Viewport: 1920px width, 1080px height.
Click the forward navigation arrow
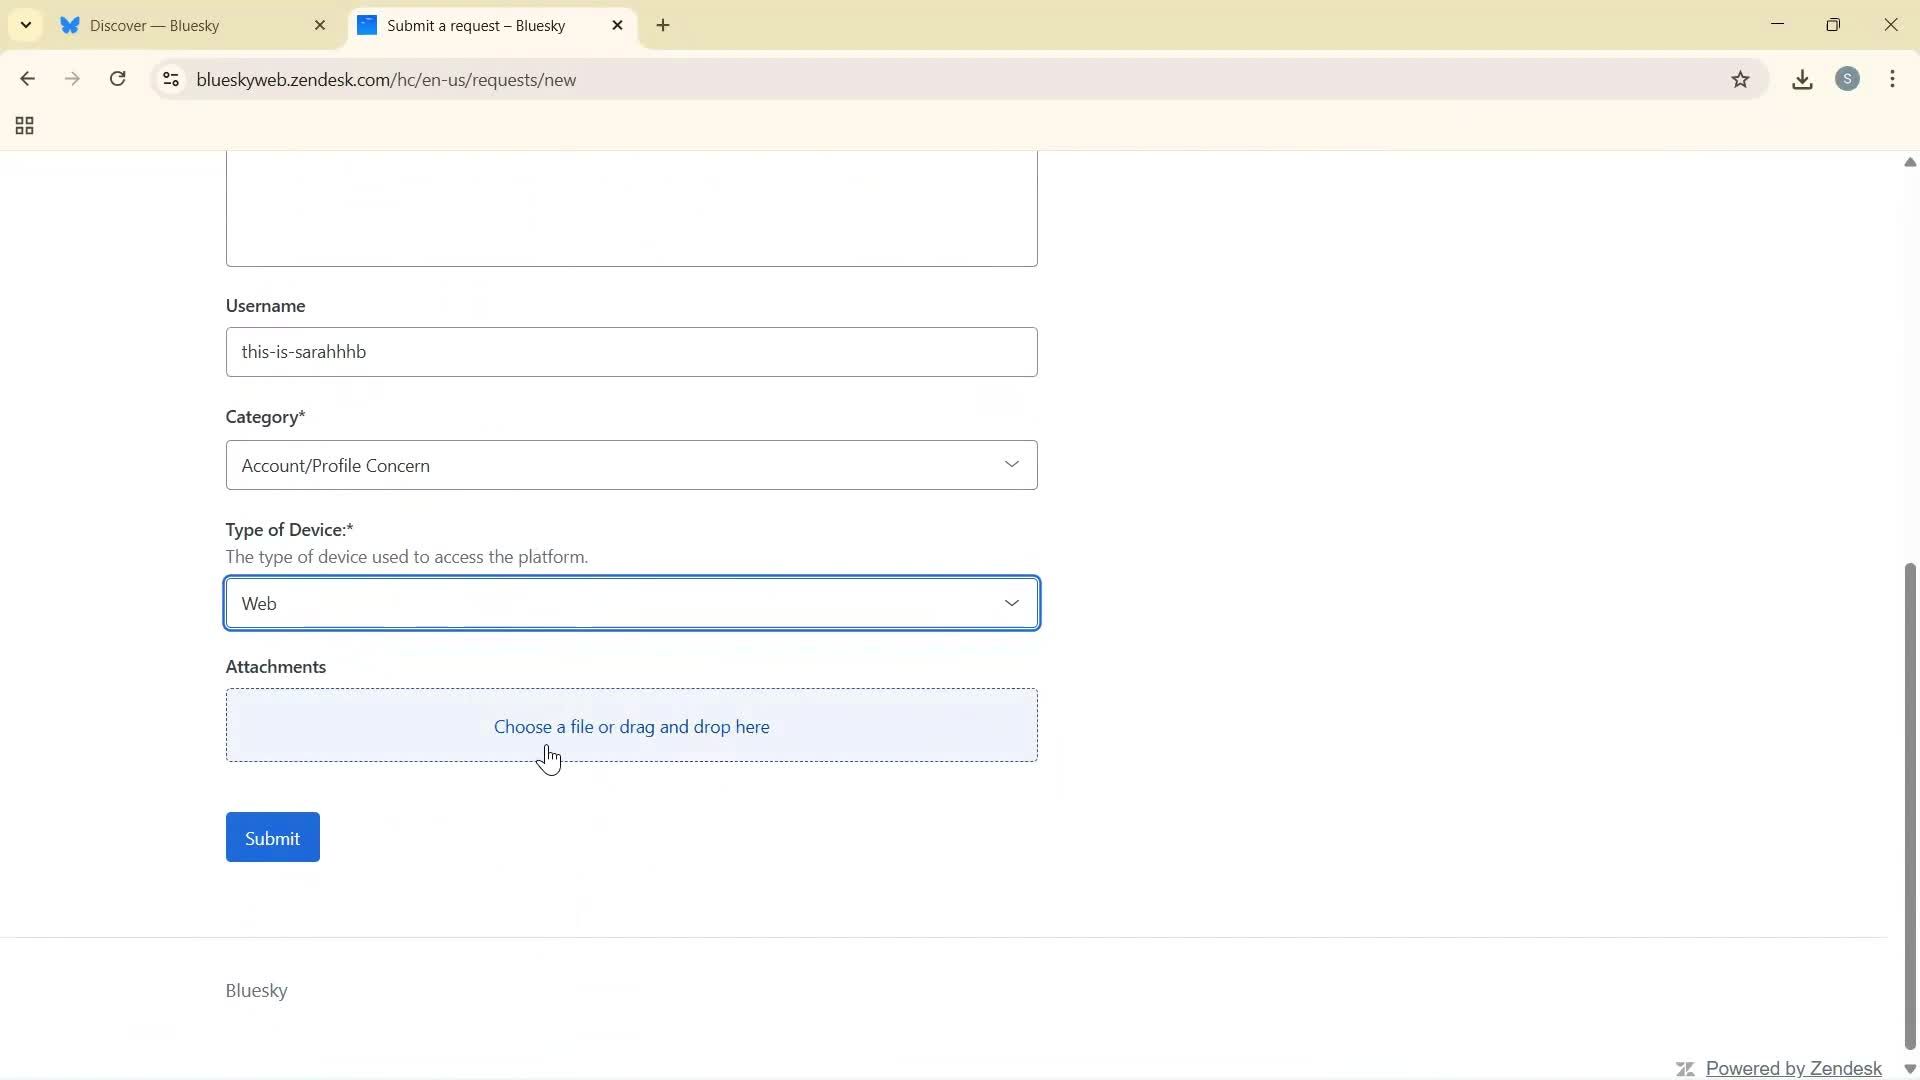pos(72,79)
